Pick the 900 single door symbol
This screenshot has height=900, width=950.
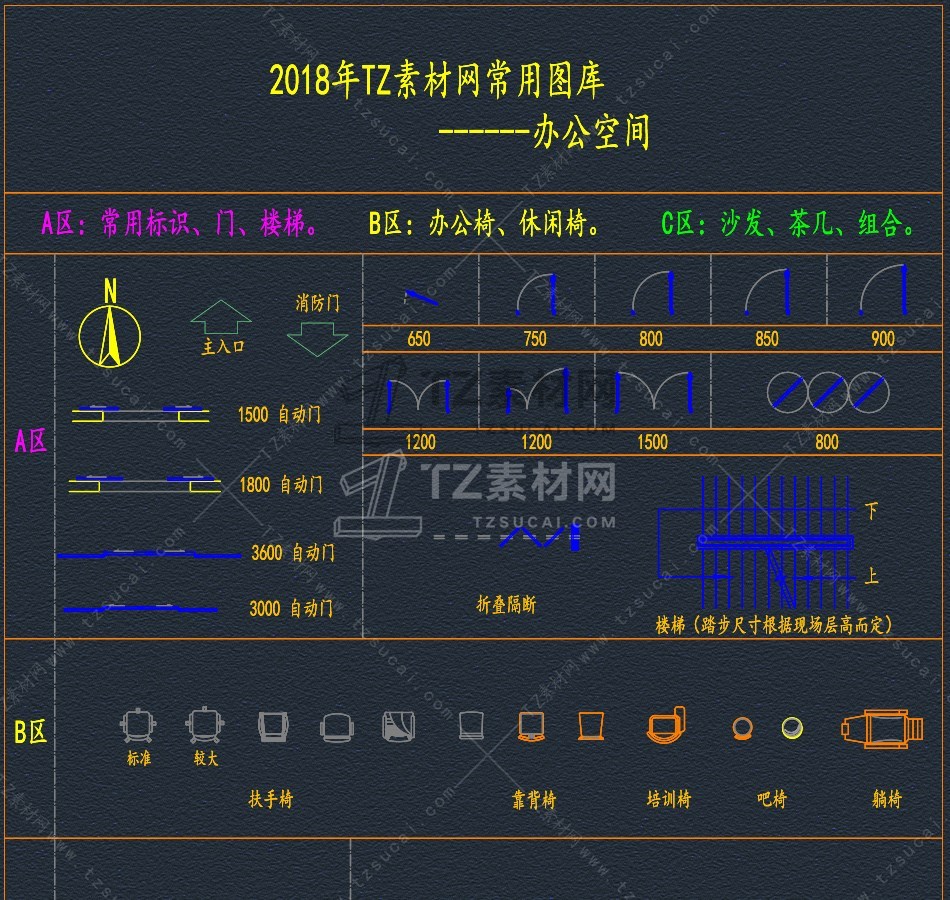pyautogui.click(x=883, y=290)
